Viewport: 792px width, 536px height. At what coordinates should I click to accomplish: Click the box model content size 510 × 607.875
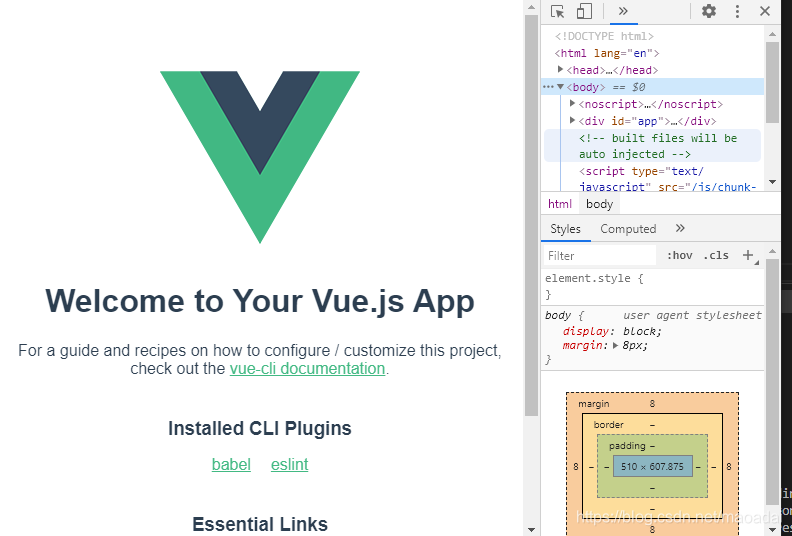click(x=652, y=466)
